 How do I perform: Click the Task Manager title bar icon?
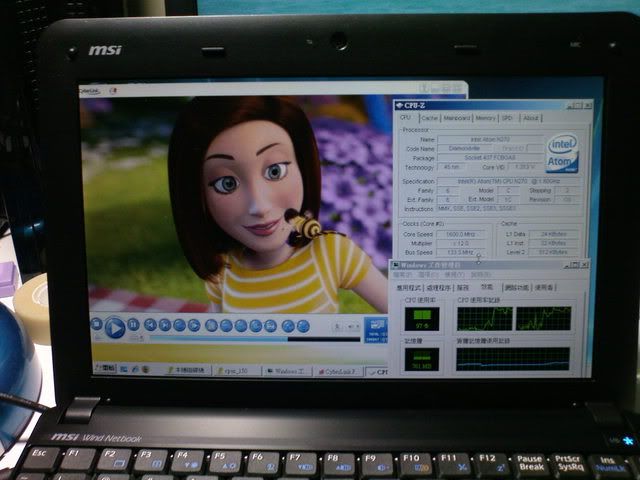[x=395, y=265]
